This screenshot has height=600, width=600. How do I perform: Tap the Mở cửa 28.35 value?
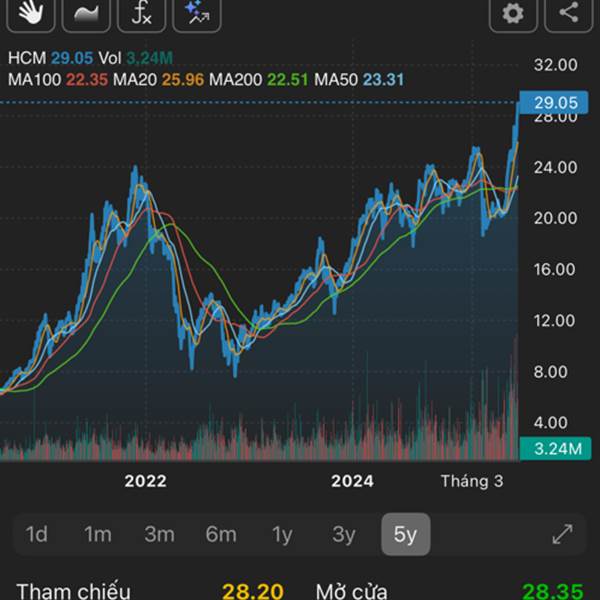(x=553, y=591)
